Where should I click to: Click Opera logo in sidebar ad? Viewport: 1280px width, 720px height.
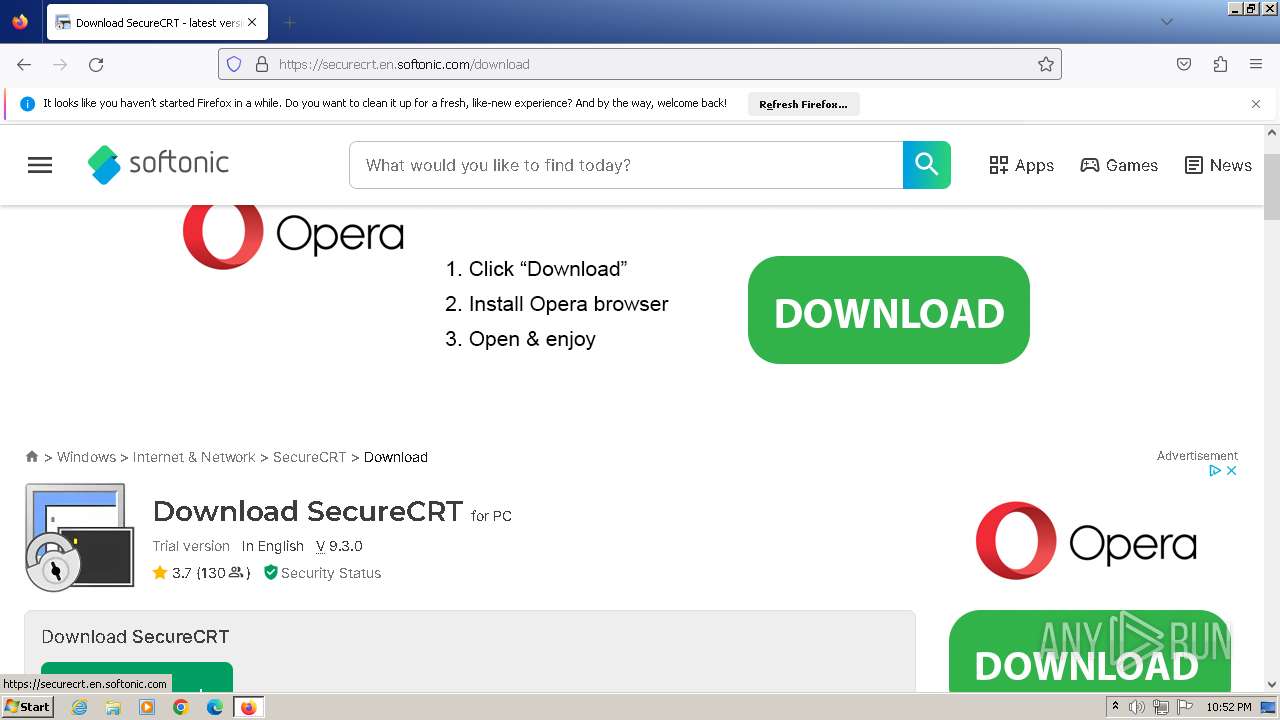(1086, 541)
